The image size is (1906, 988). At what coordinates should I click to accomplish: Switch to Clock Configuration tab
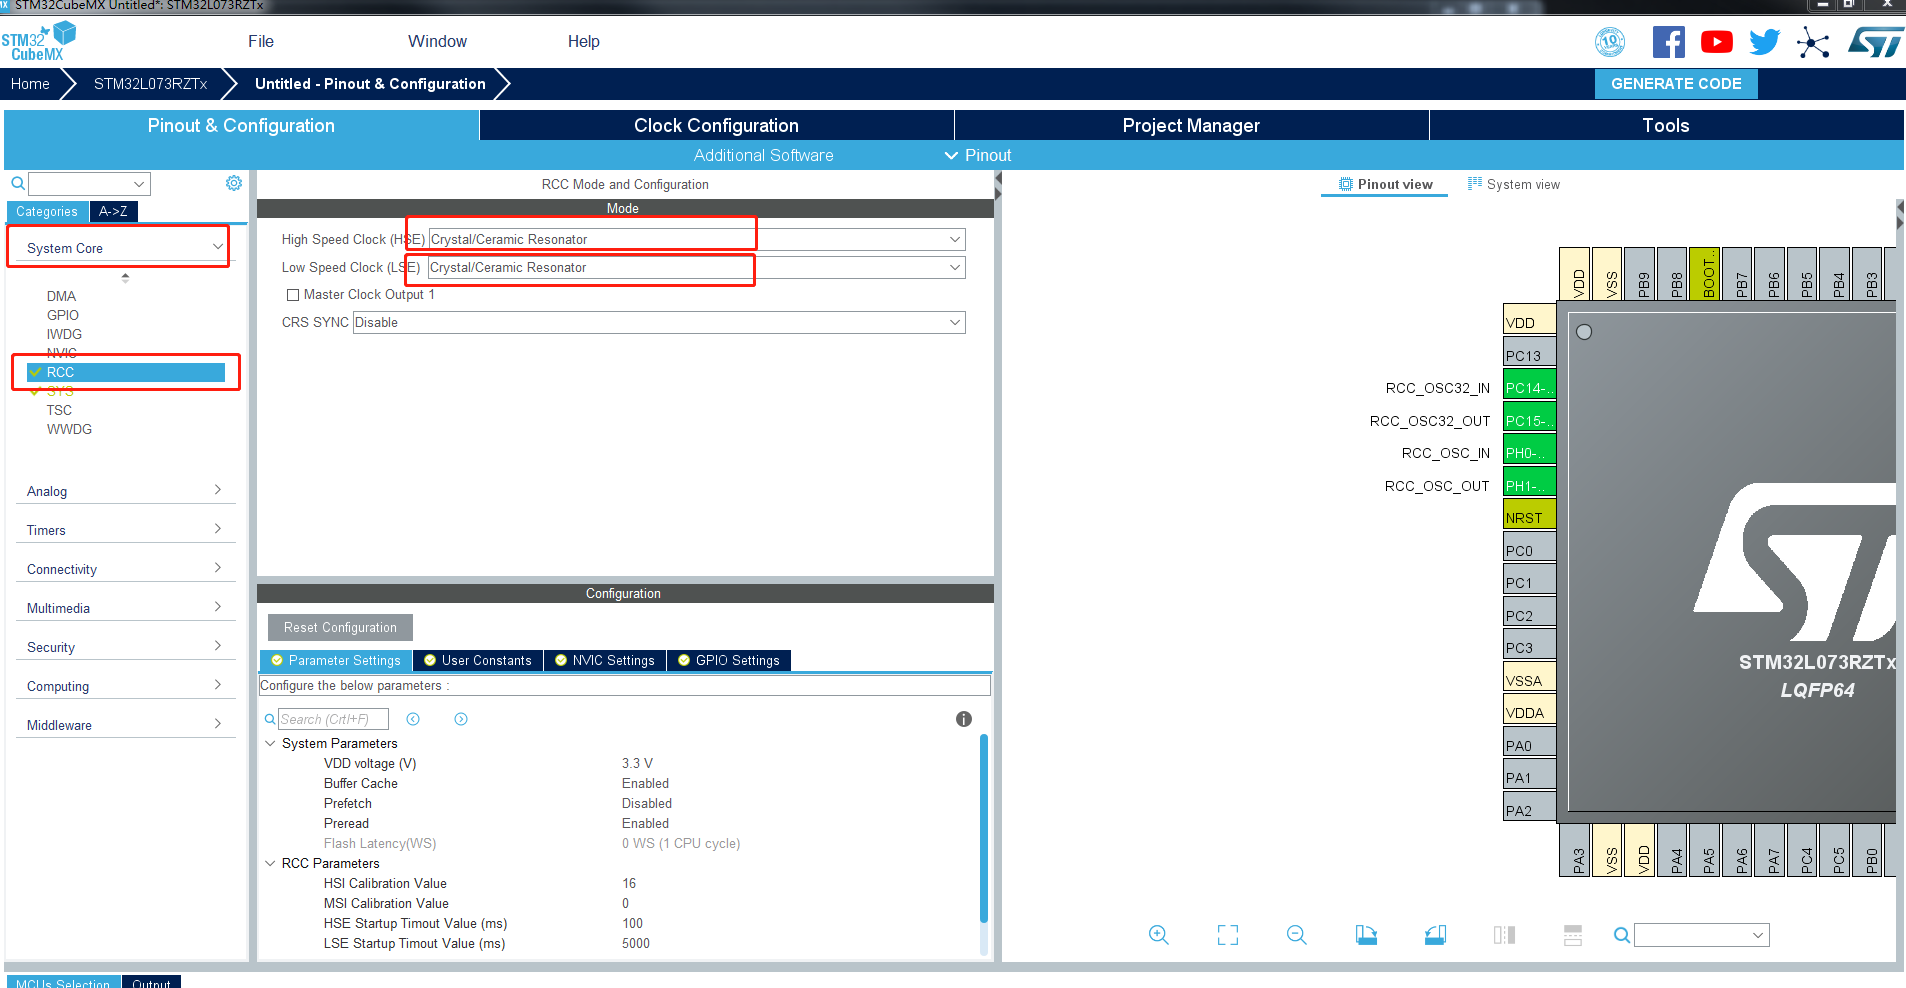tap(716, 125)
